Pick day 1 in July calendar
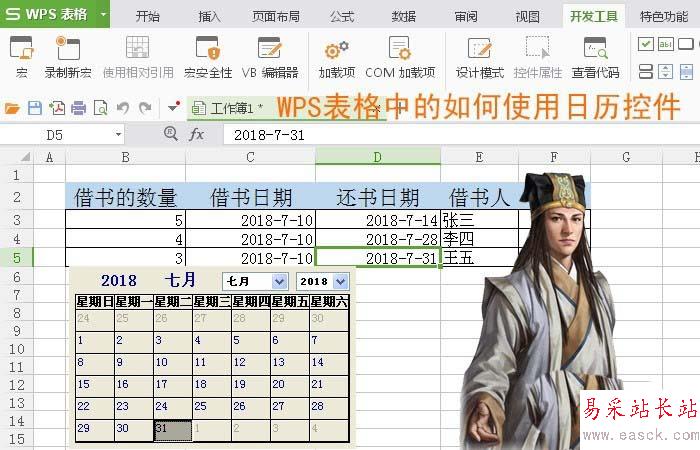 (x=95, y=342)
